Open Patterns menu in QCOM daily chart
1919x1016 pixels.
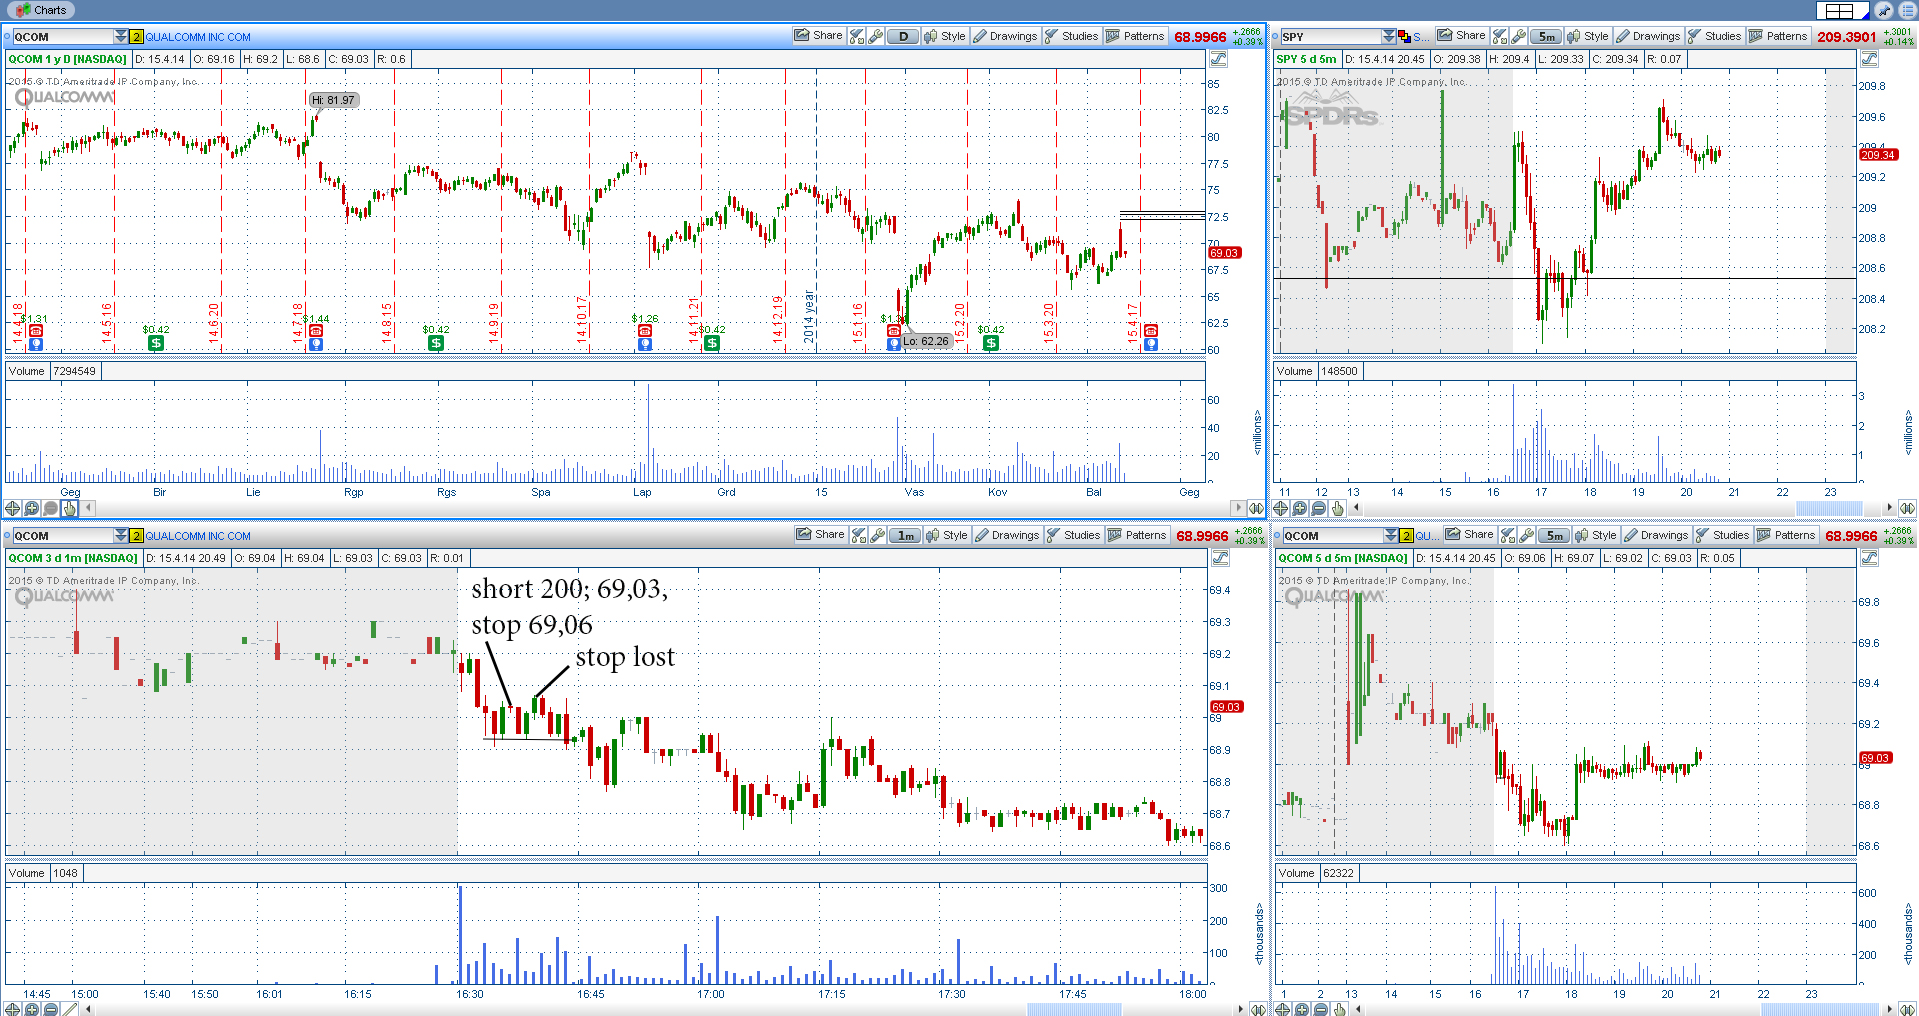pos(1135,36)
